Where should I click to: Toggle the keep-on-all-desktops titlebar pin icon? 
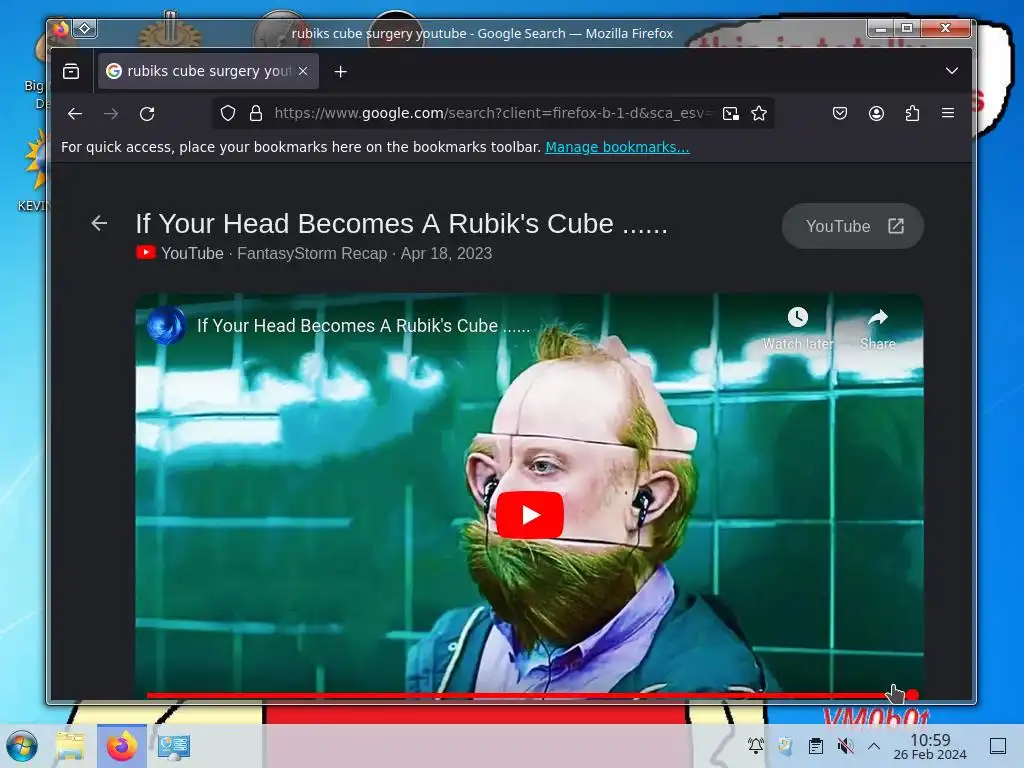tap(85, 29)
